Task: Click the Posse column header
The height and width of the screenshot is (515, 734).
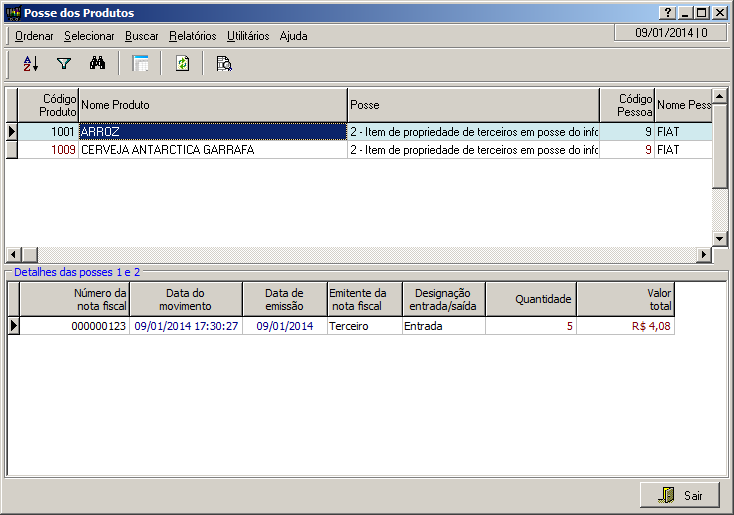Action: (472, 105)
